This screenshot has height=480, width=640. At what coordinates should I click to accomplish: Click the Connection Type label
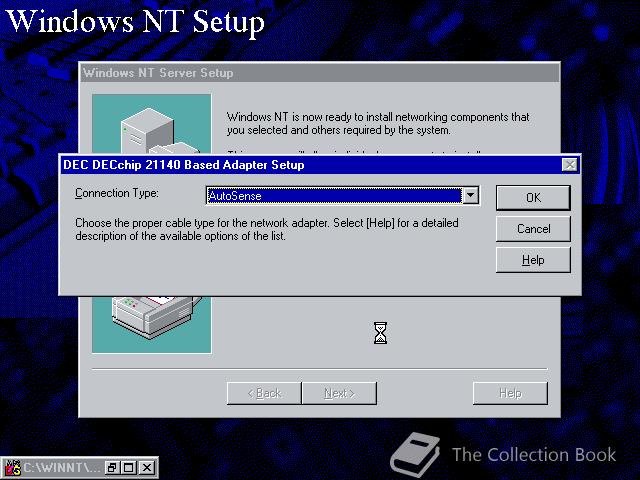pos(117,193)
